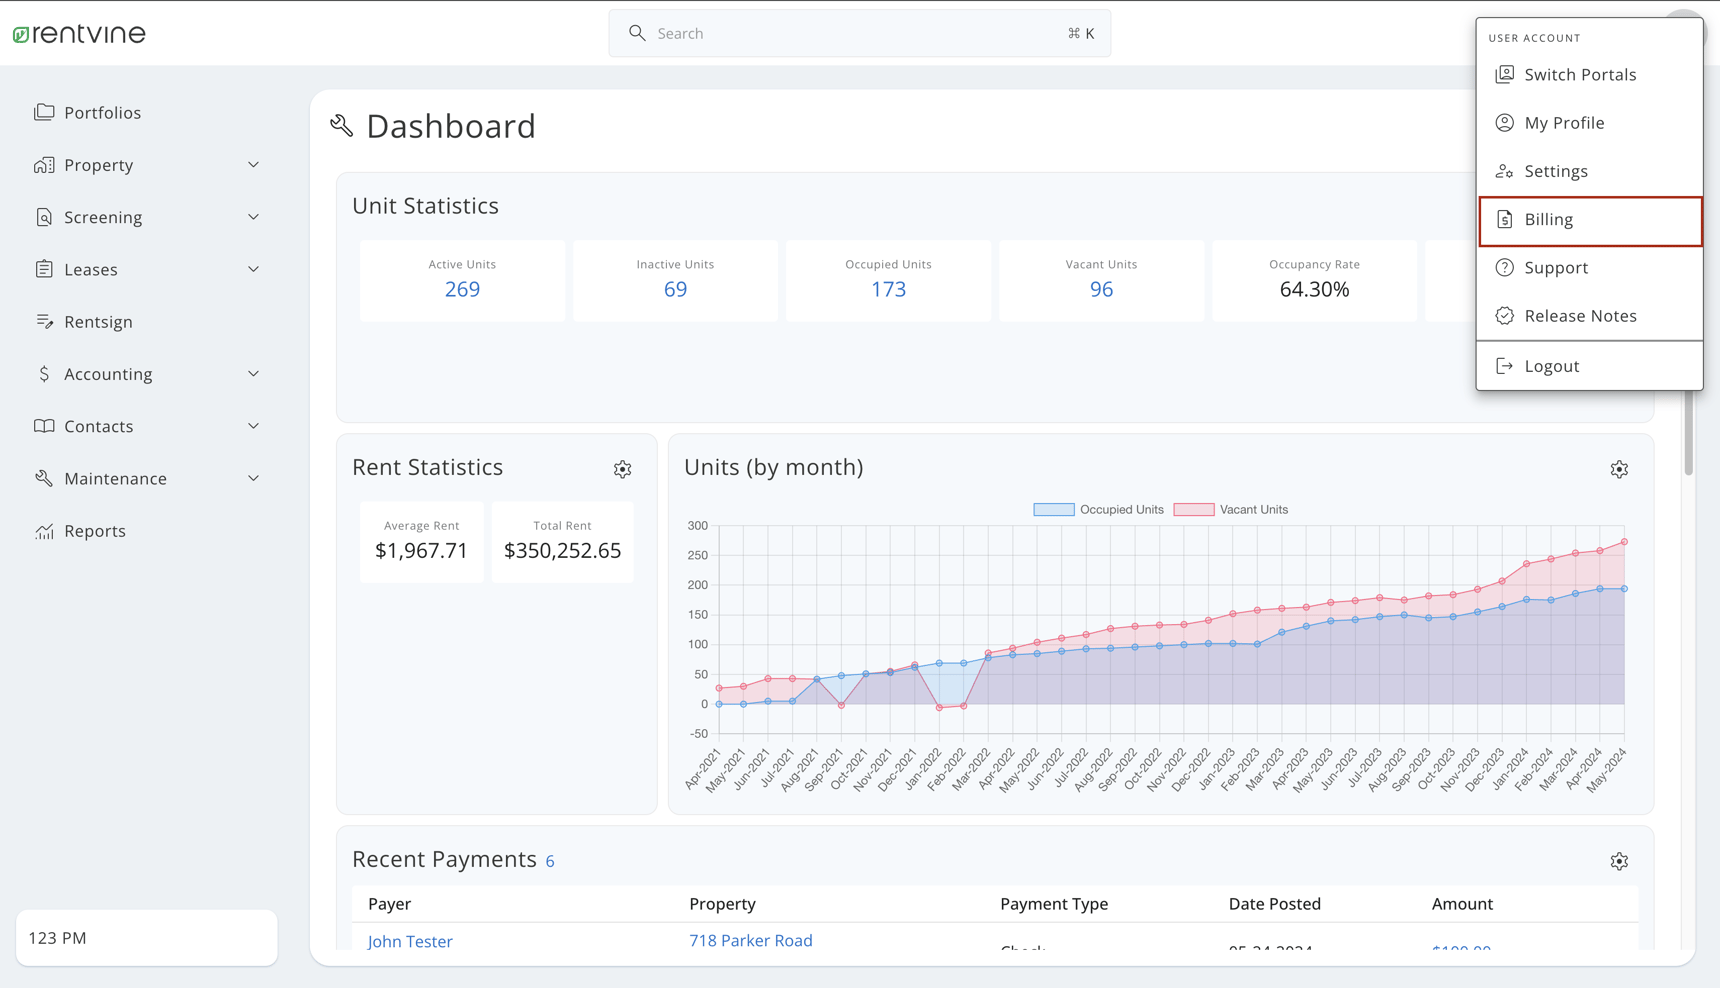Click the Rentvine logo
The width and height of the screenshot is (1720, 988).
[79, 34]
